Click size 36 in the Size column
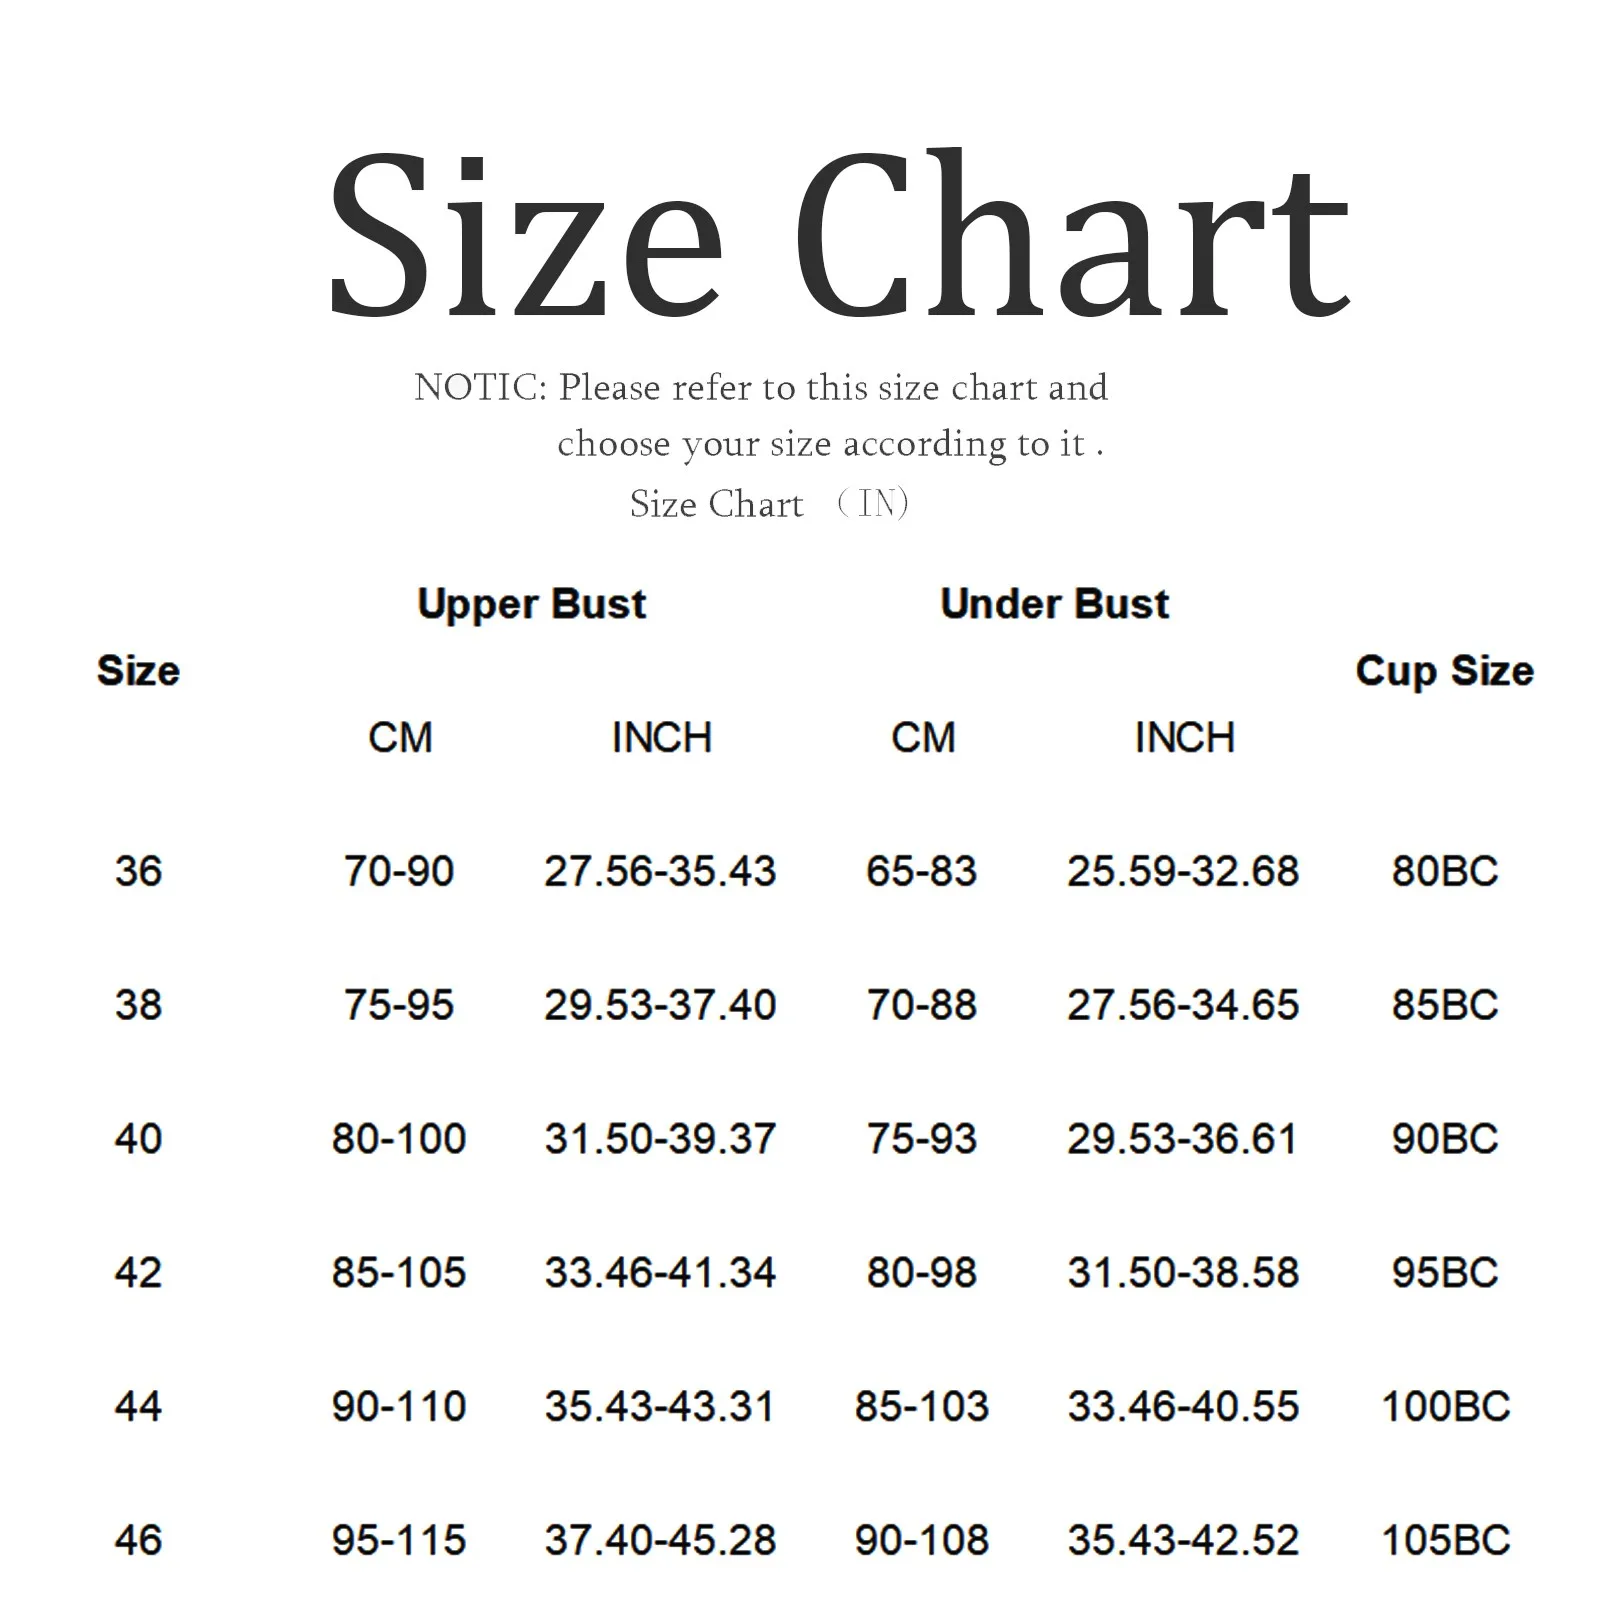 138,871
